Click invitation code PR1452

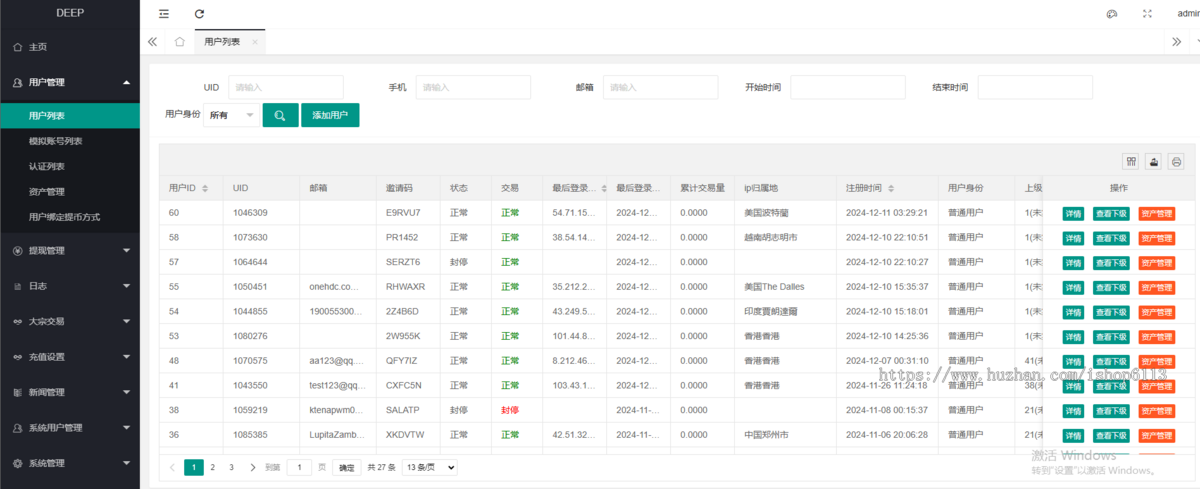coord(403,238)
